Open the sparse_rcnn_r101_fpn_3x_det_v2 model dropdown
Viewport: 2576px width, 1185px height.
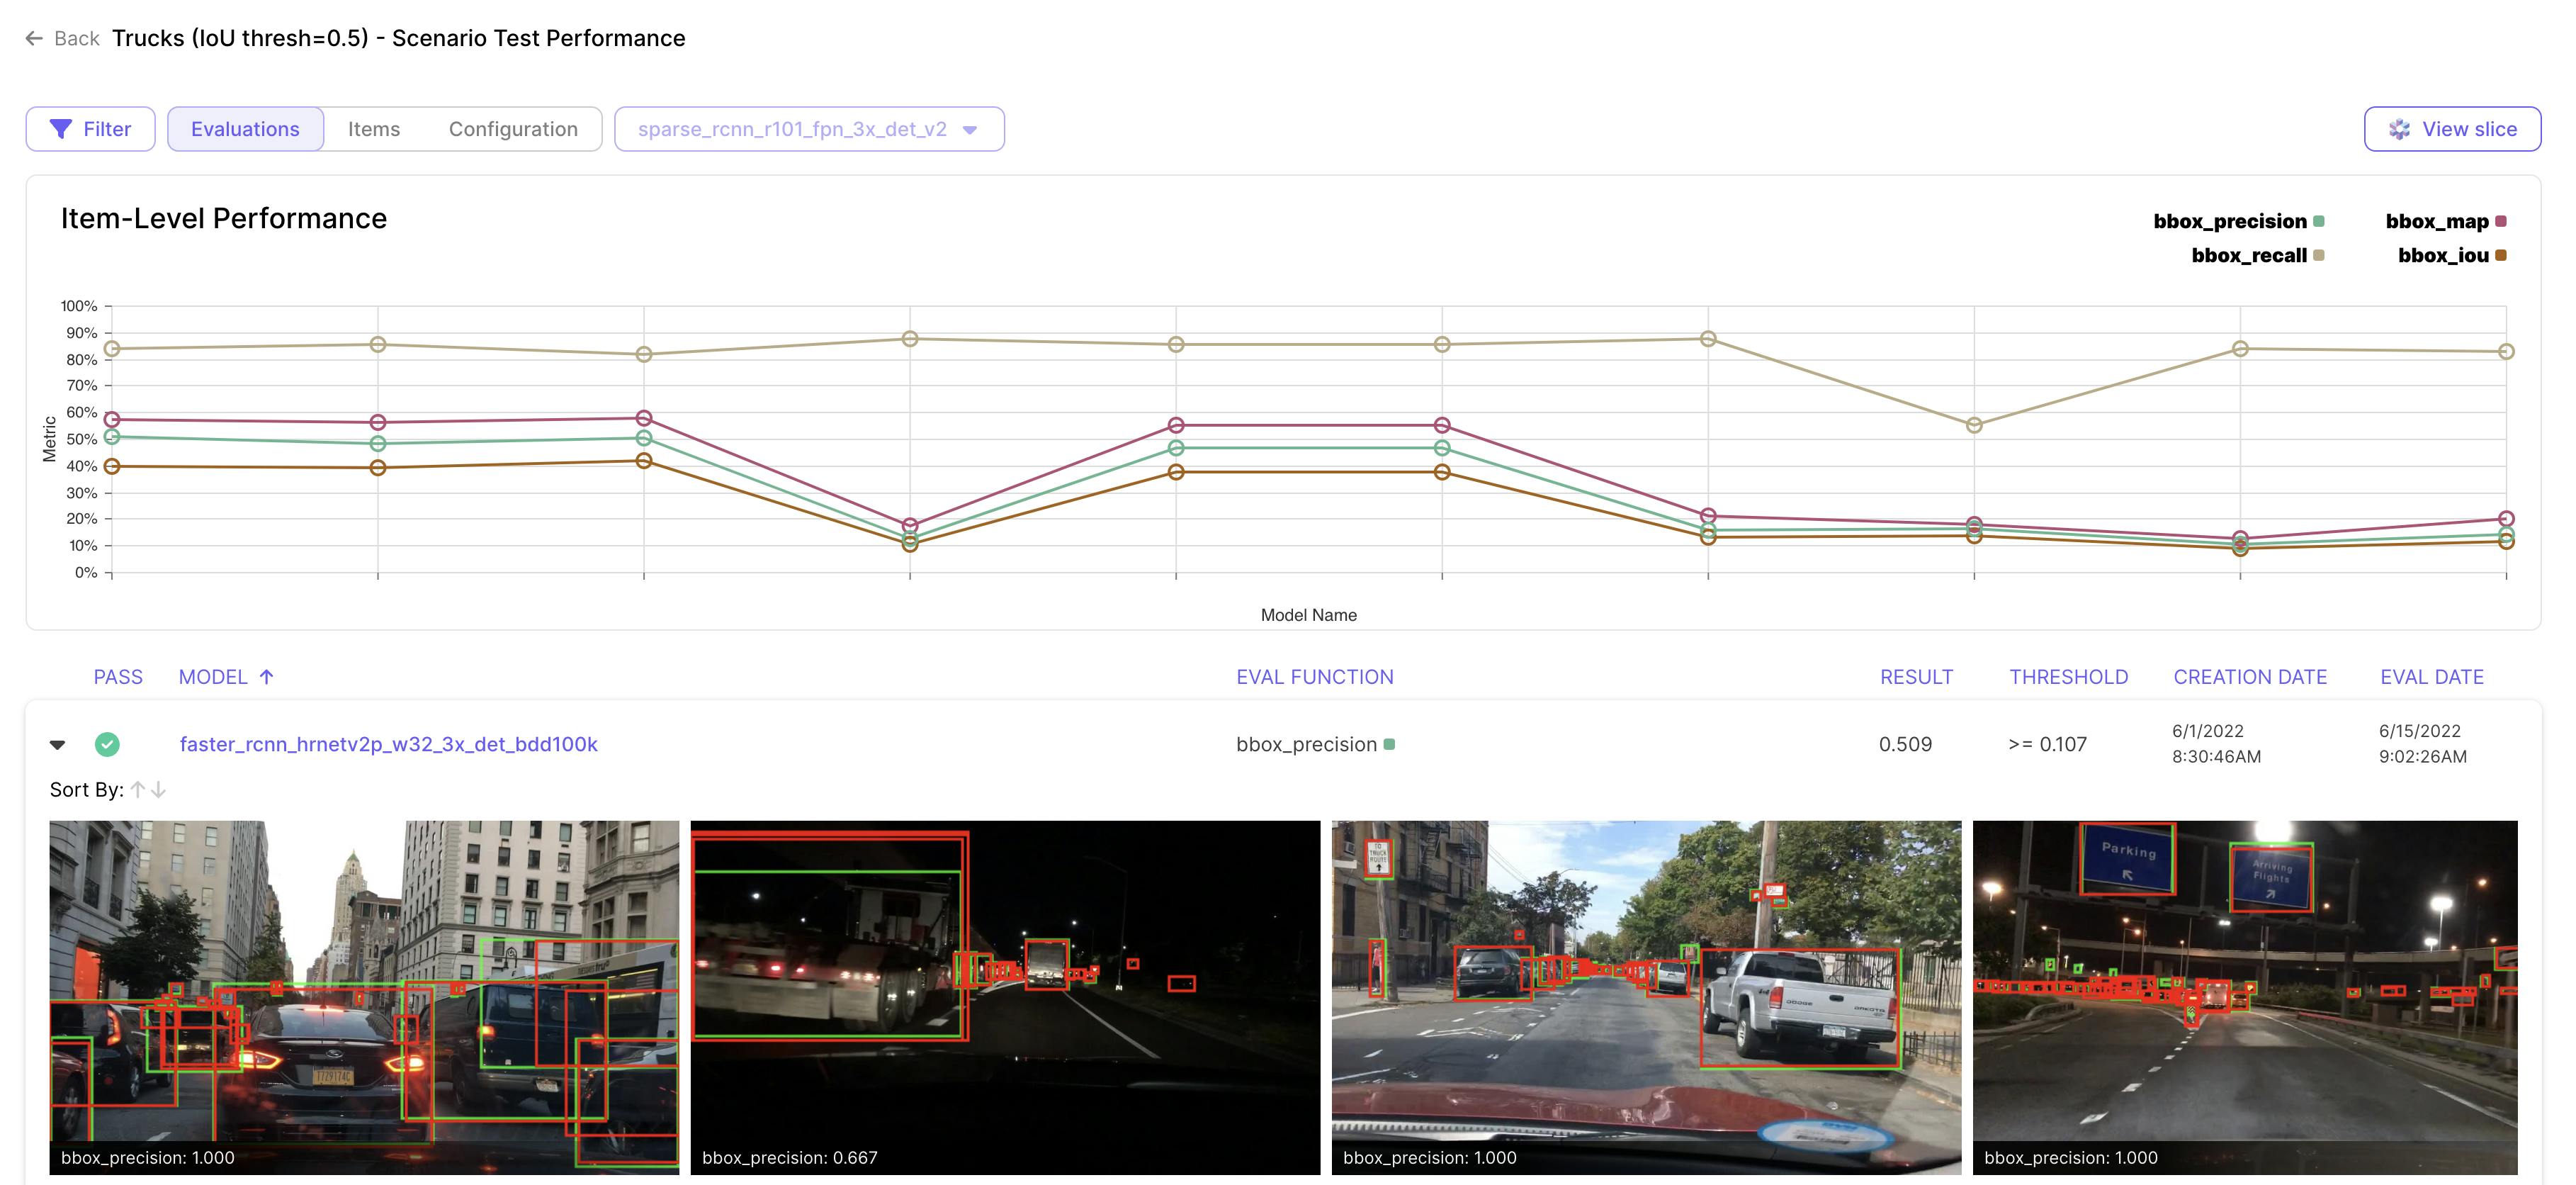coord(791,129)
